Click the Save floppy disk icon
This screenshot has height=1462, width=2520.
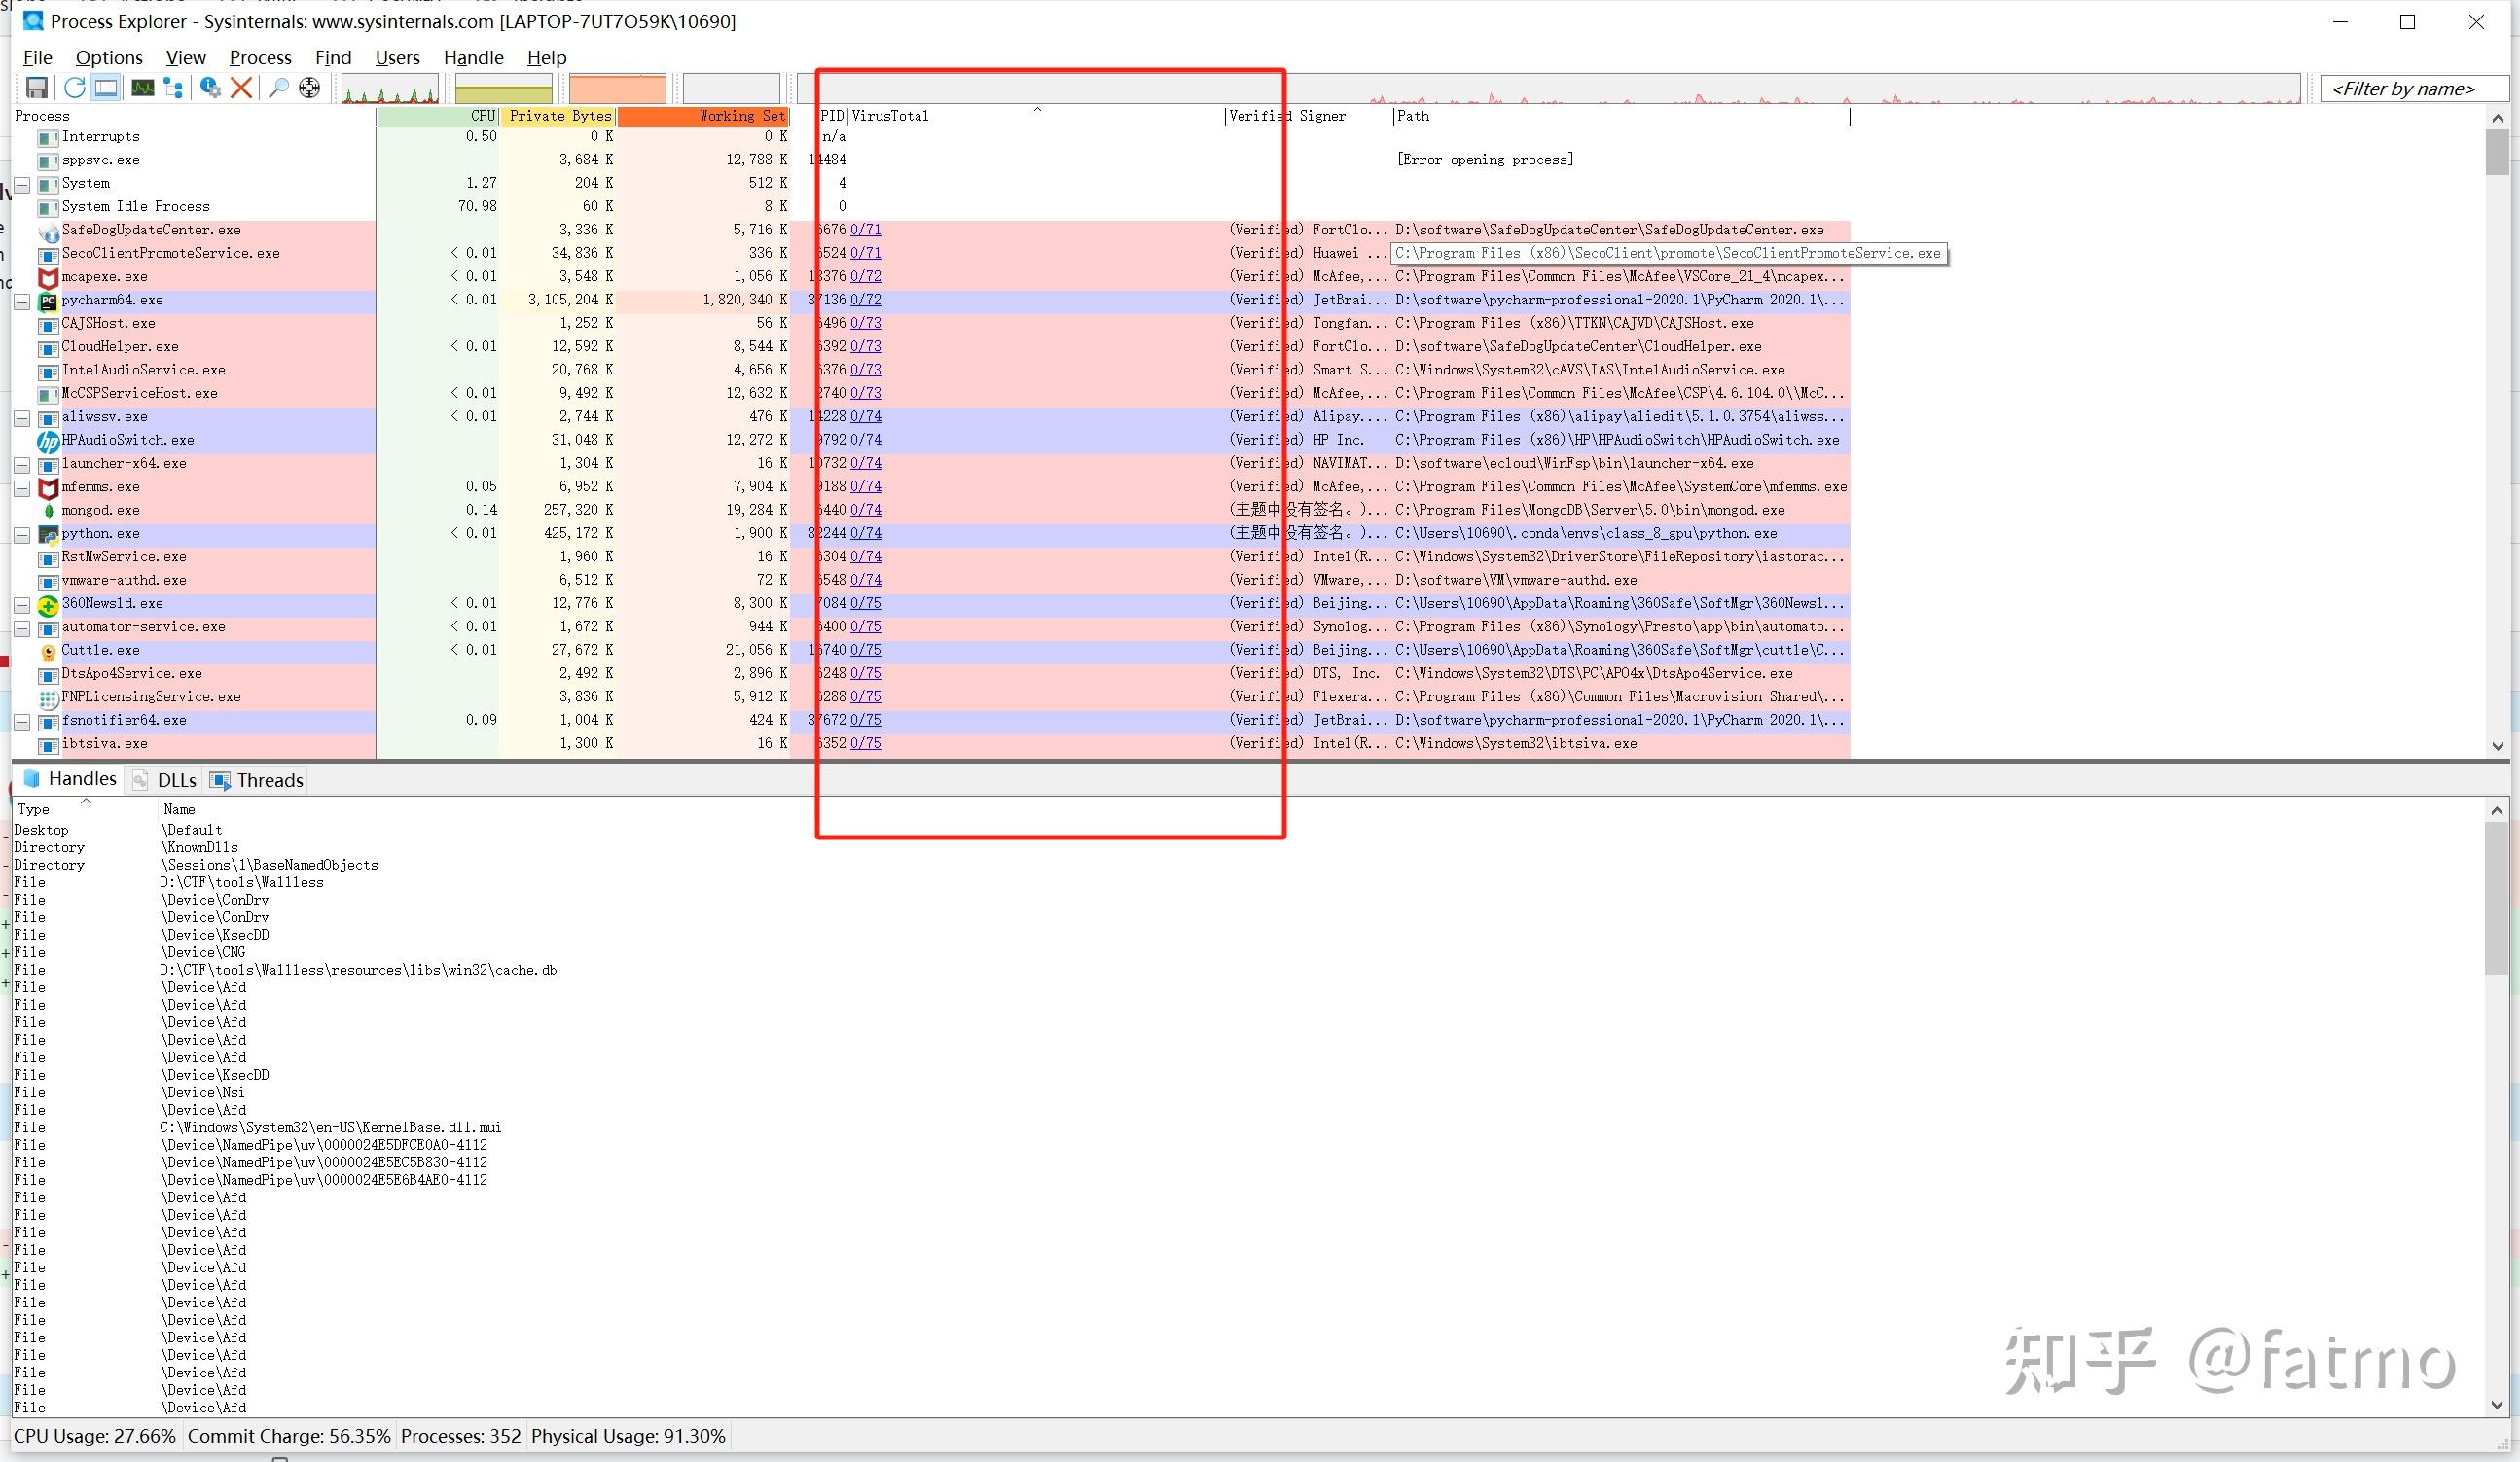pos(37,88)
